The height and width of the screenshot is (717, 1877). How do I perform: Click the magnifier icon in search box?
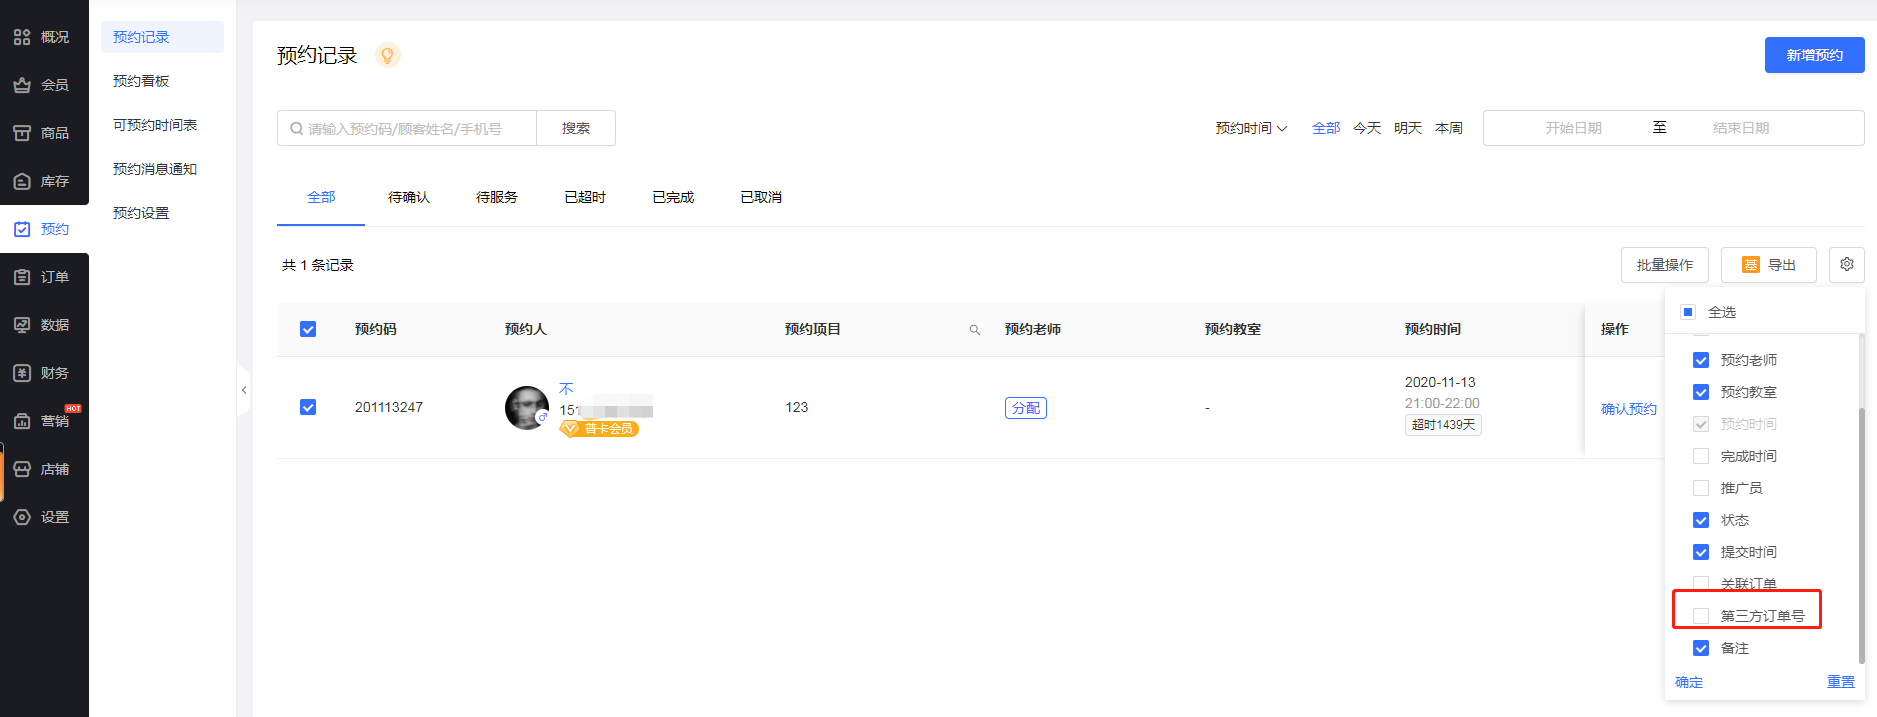(x=296, y=128)
